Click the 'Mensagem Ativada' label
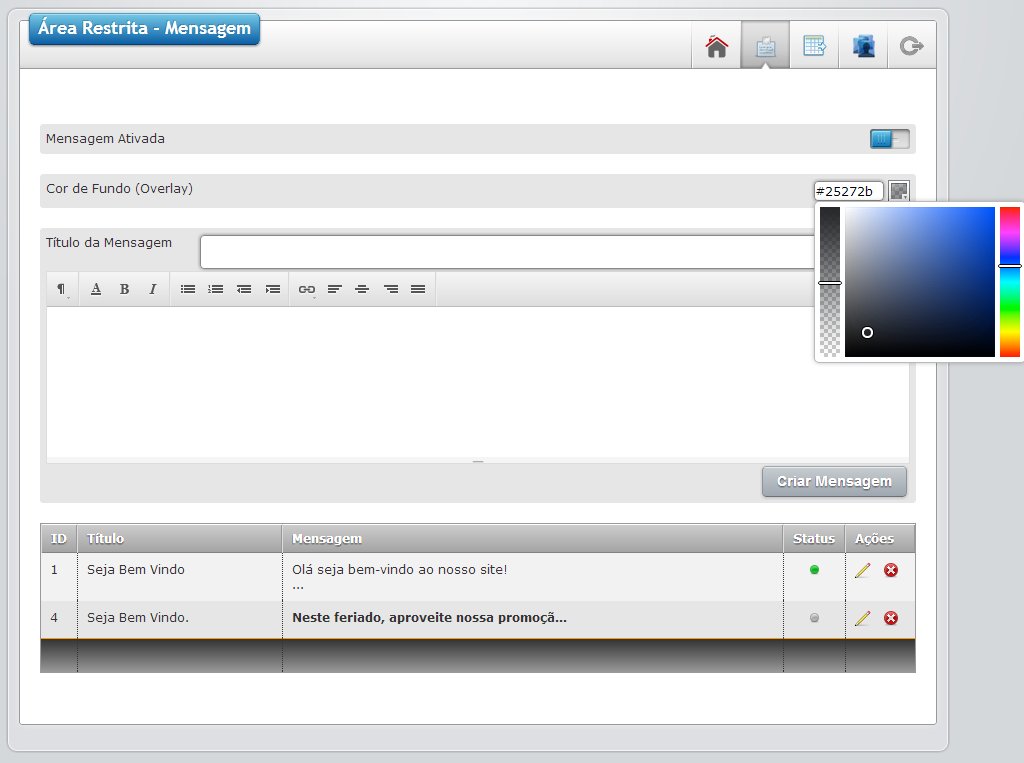The width and height of the screenshot is (1024, 763). (x=105, y=138)
